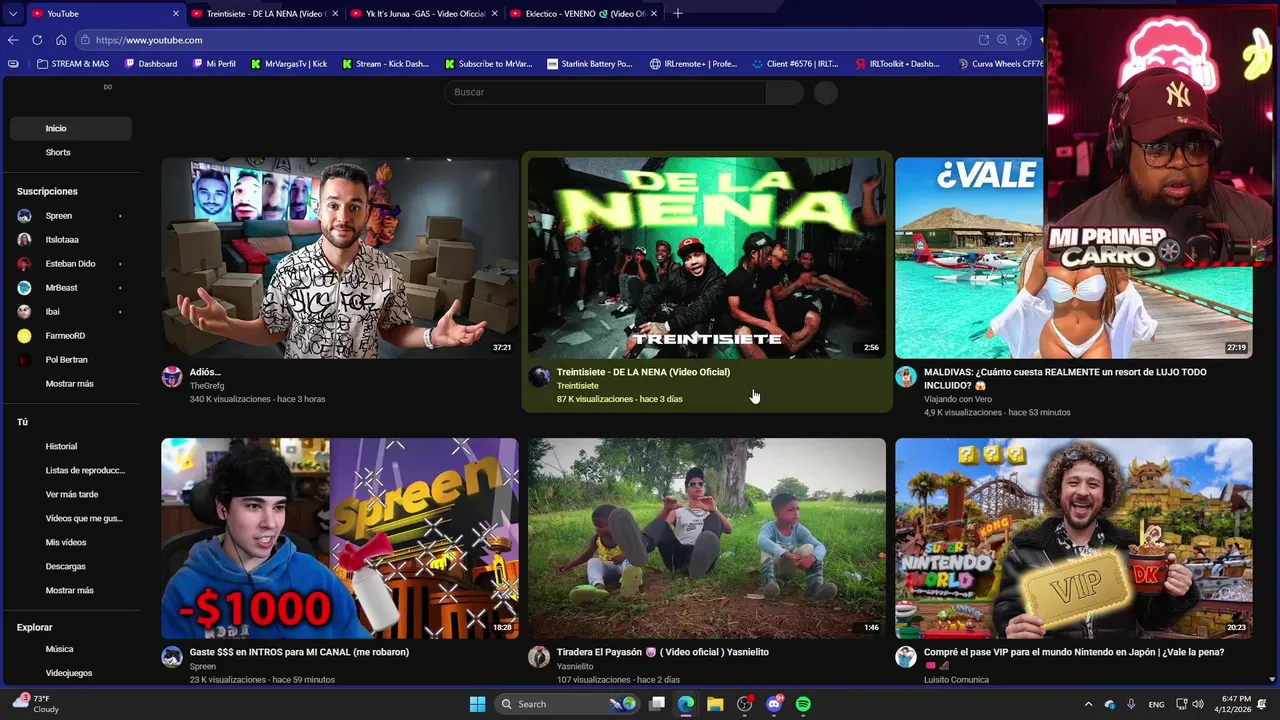
Task: Open site info icon in the address bar
Action: (x=86, y=40)
